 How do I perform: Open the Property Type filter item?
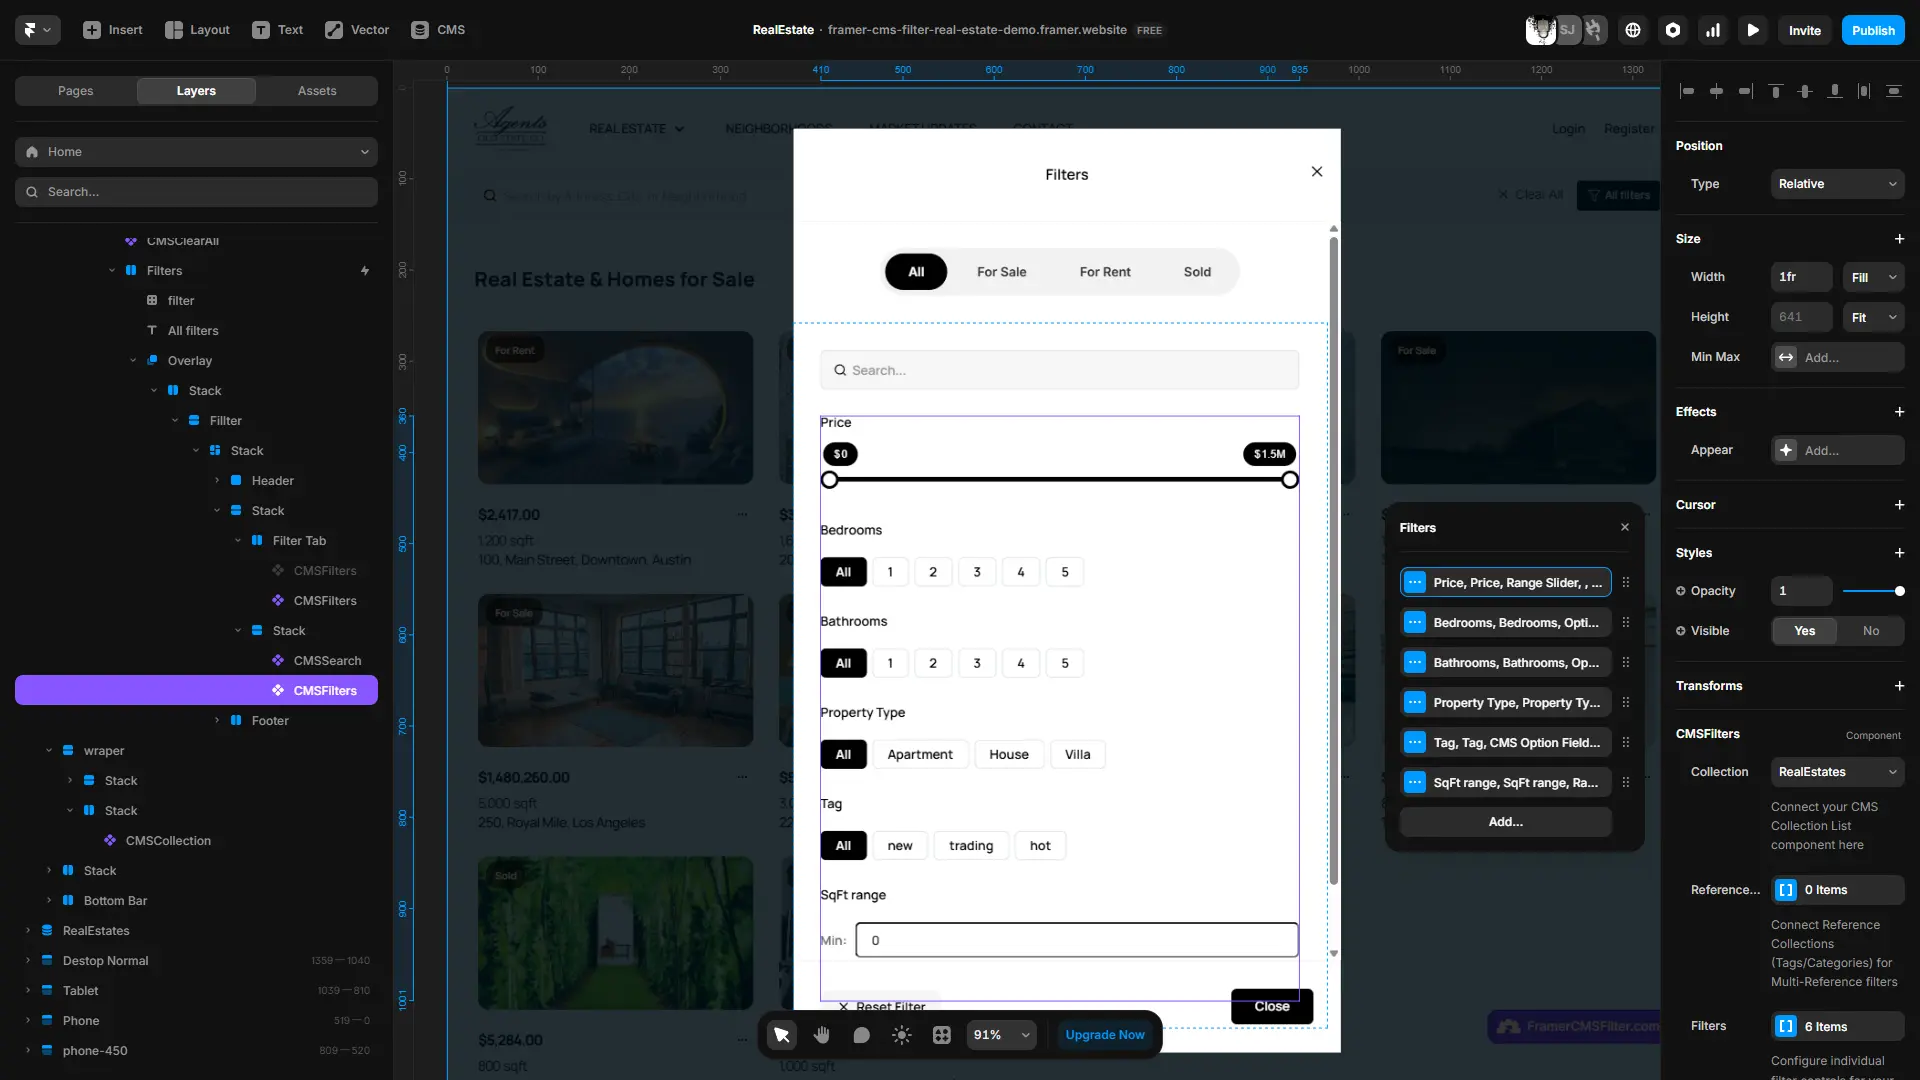click(x=1506, y=702)
